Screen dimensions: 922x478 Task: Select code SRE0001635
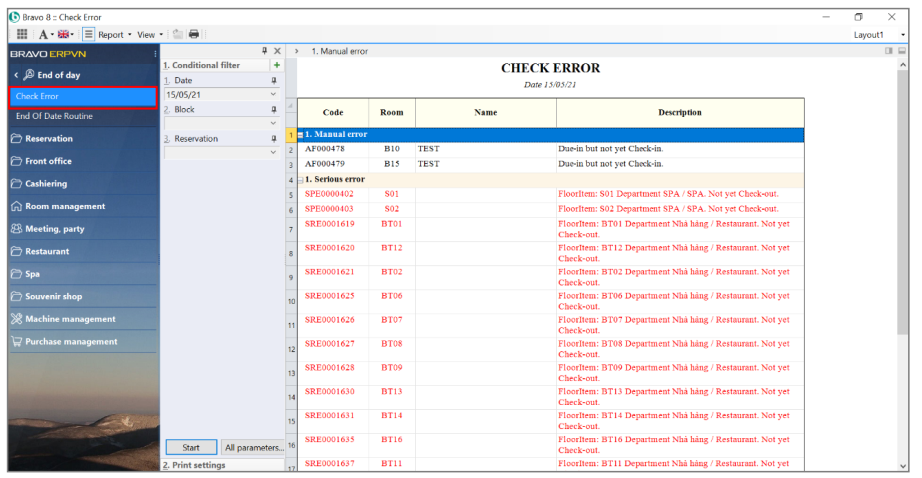click(329, 440)
